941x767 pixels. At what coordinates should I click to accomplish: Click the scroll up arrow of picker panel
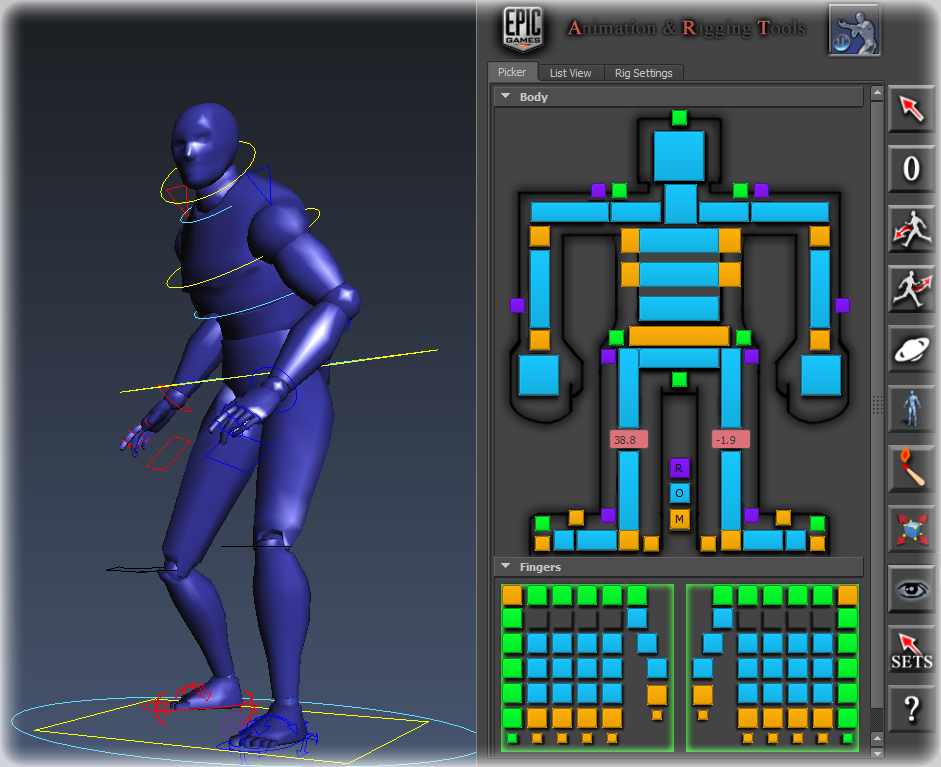(x=877, y=92)
